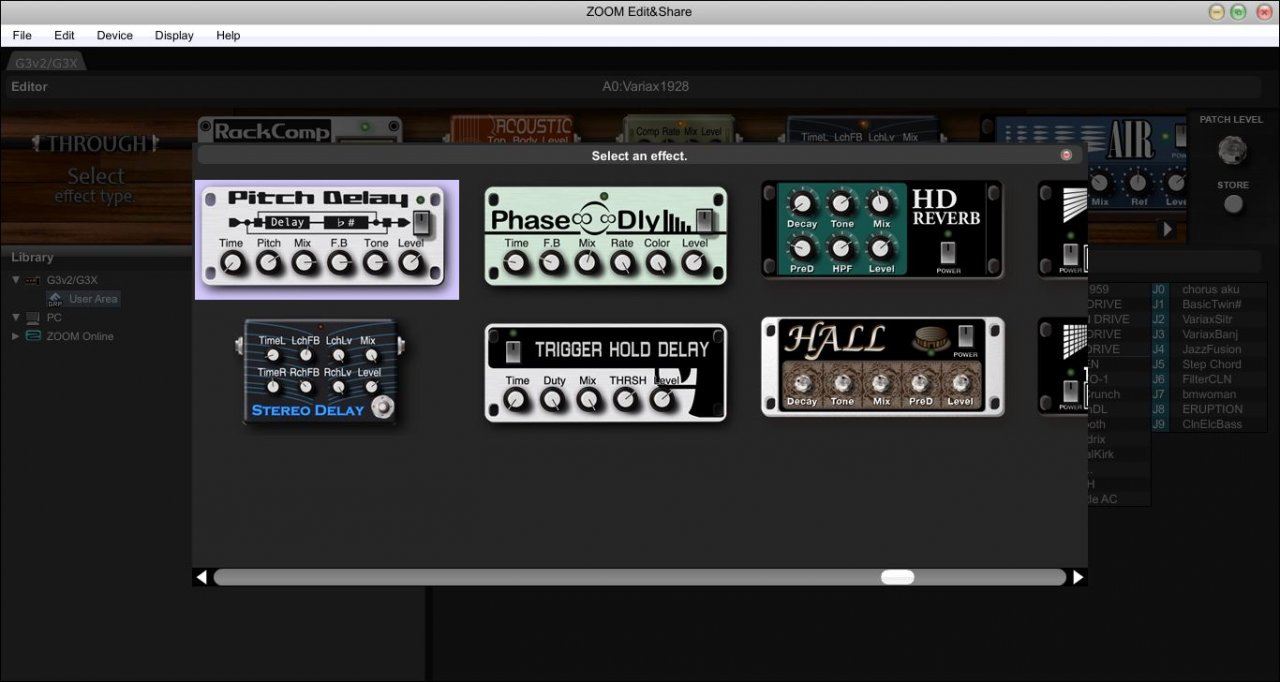This screenshot has height=682, width=1280.
Task: Click the Pitch knob on Pitch Delay
Action: [268, 262]
